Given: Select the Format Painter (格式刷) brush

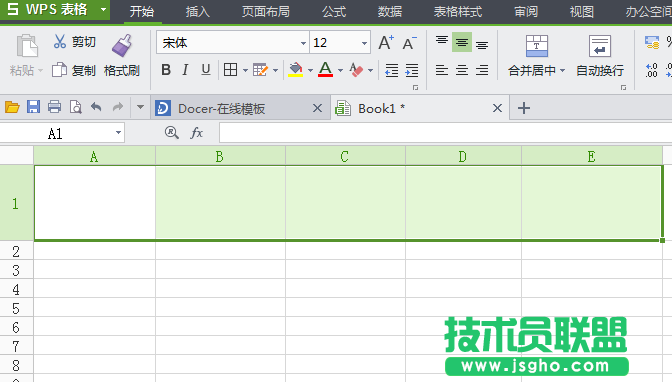Looking at the screenshot, I should click(x=122, y=45).
